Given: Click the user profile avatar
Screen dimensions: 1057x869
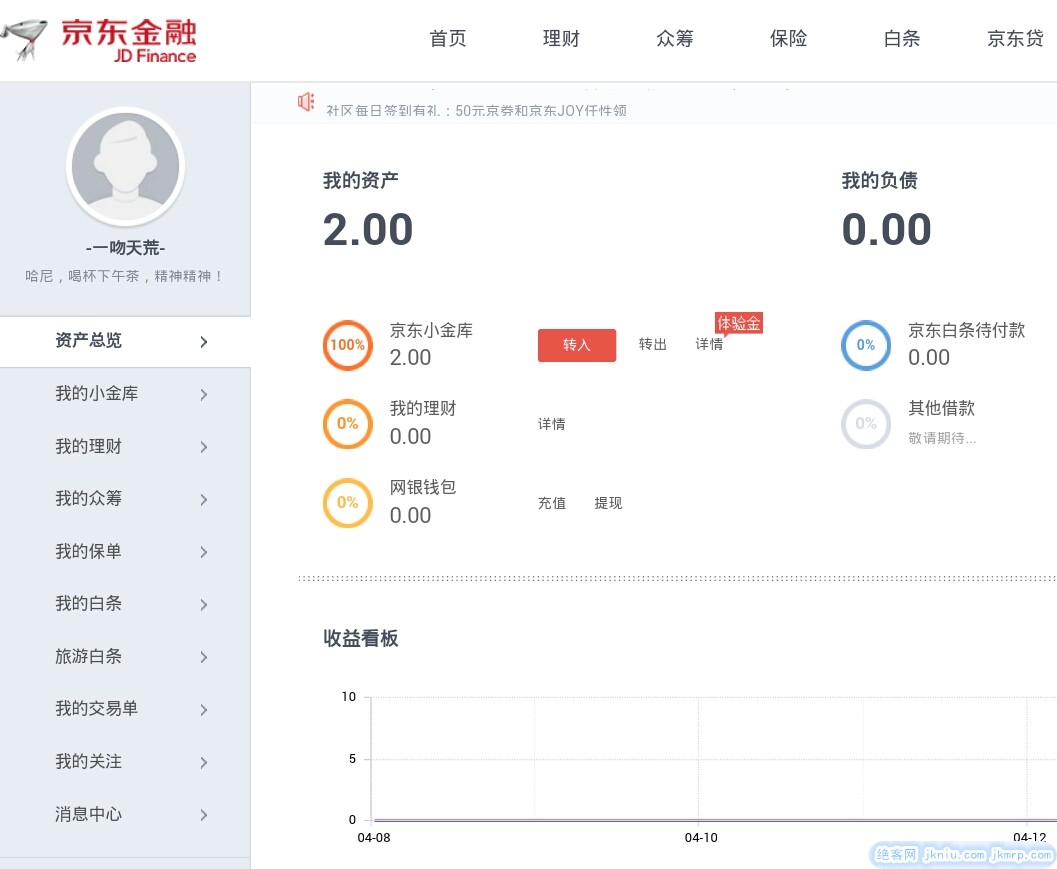Looking at the screenshot, I should (x=125, y=167).
